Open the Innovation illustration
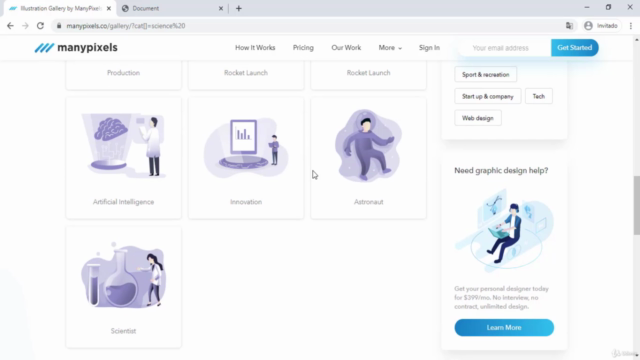The width and height of the screenshot is (640, 360). pyautogui.click(x=246, y=158)
